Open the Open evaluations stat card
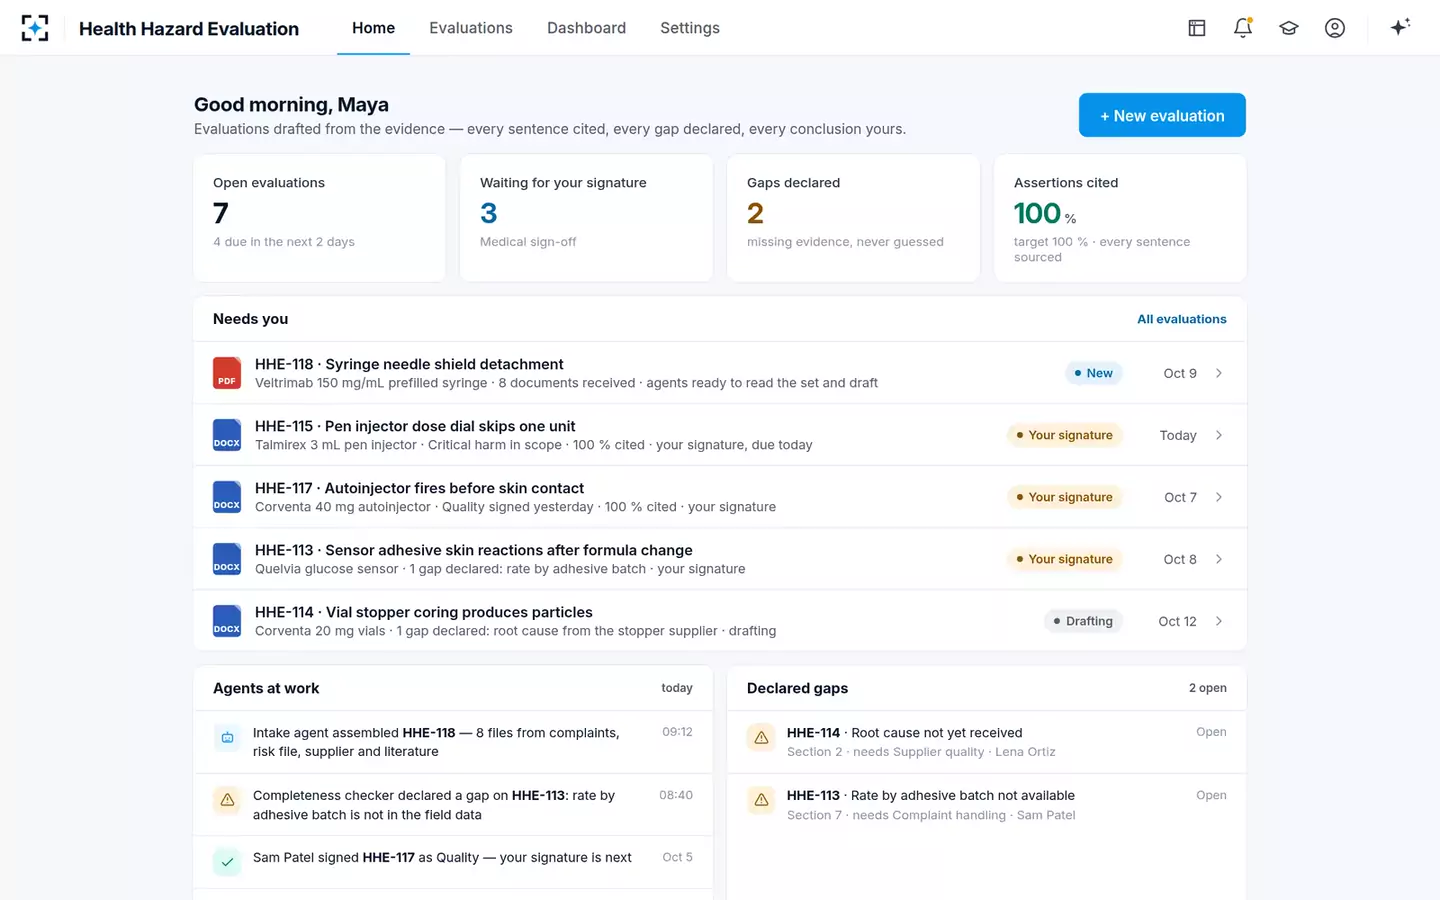Viewport: 1440px width, 900px height. coord(319,218)
